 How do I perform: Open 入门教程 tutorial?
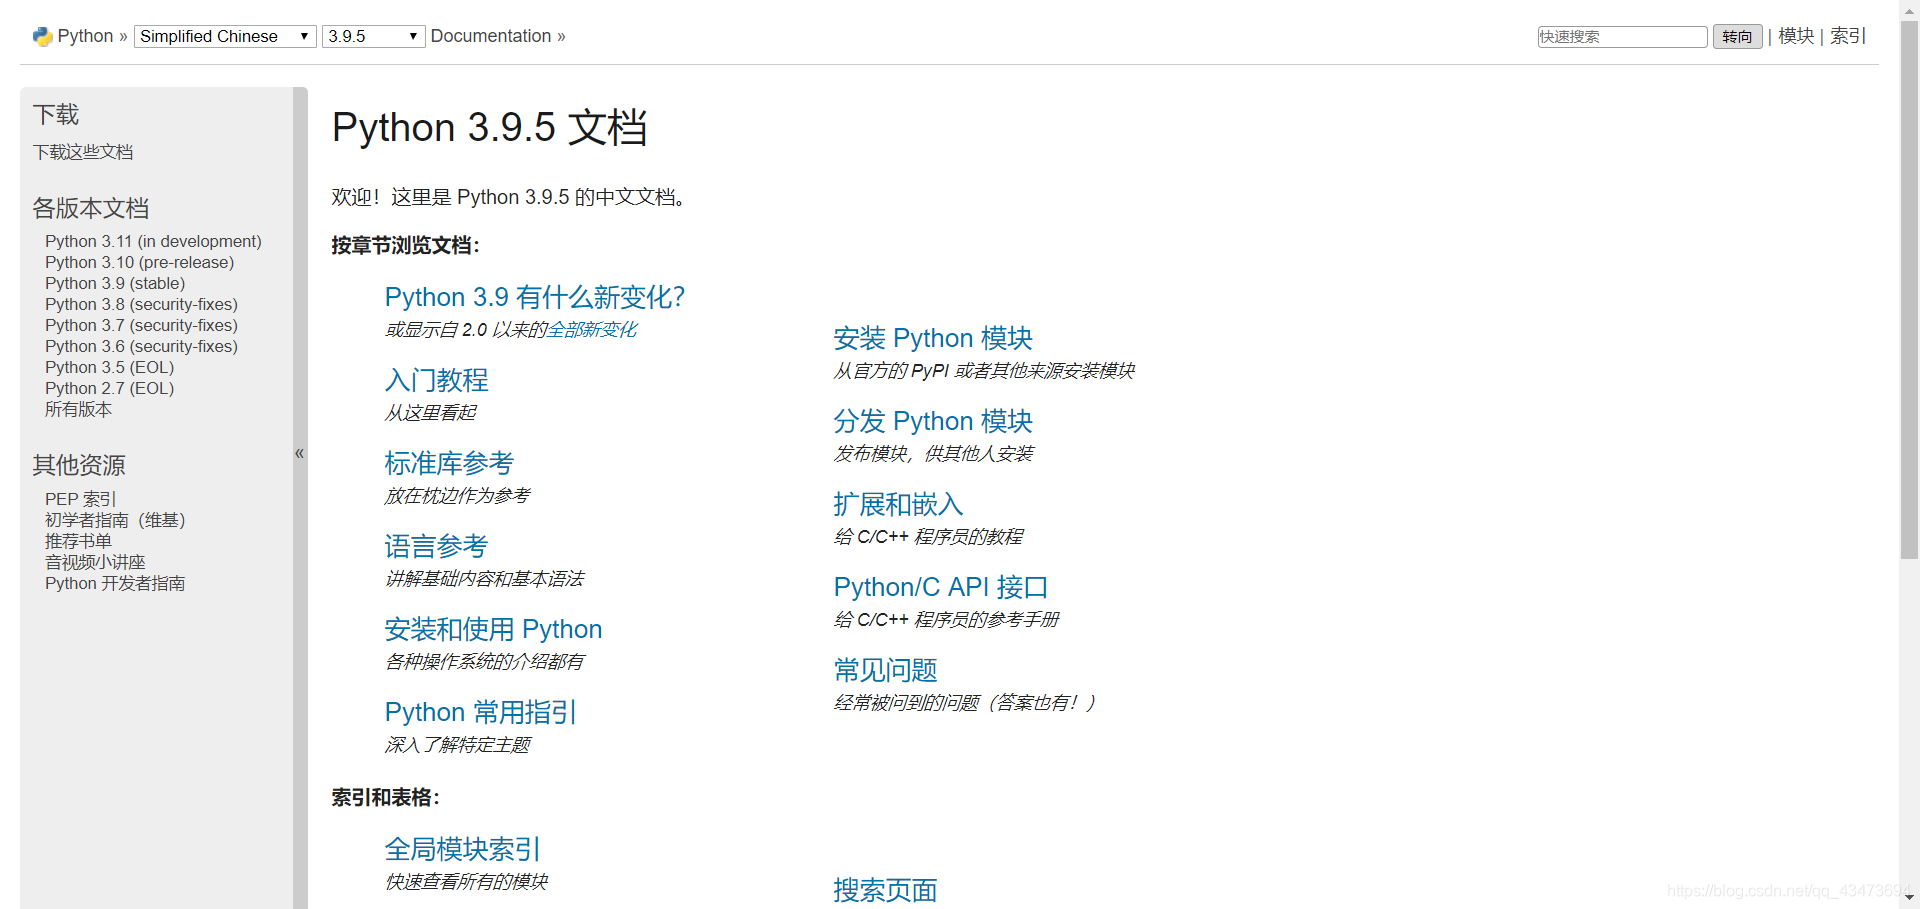click(437, 380)
